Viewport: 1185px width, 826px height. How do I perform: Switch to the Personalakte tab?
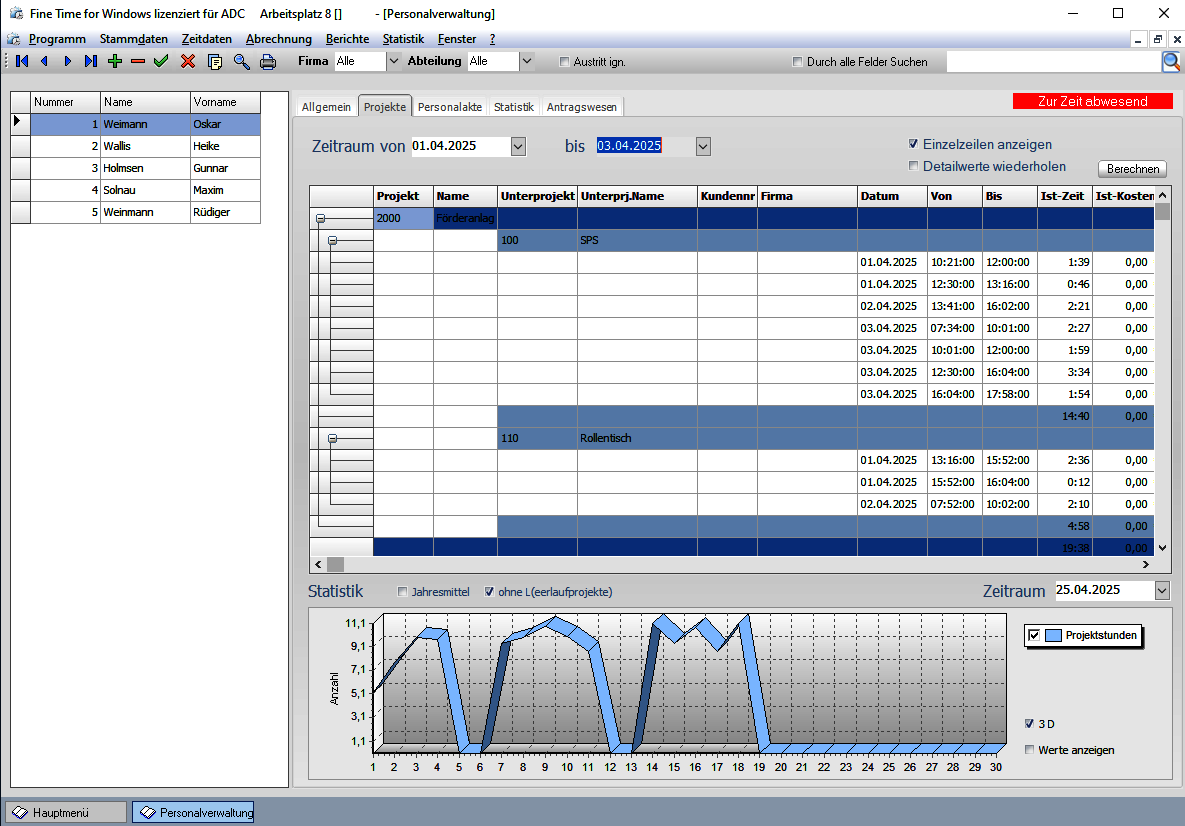[x=450, y=107]
